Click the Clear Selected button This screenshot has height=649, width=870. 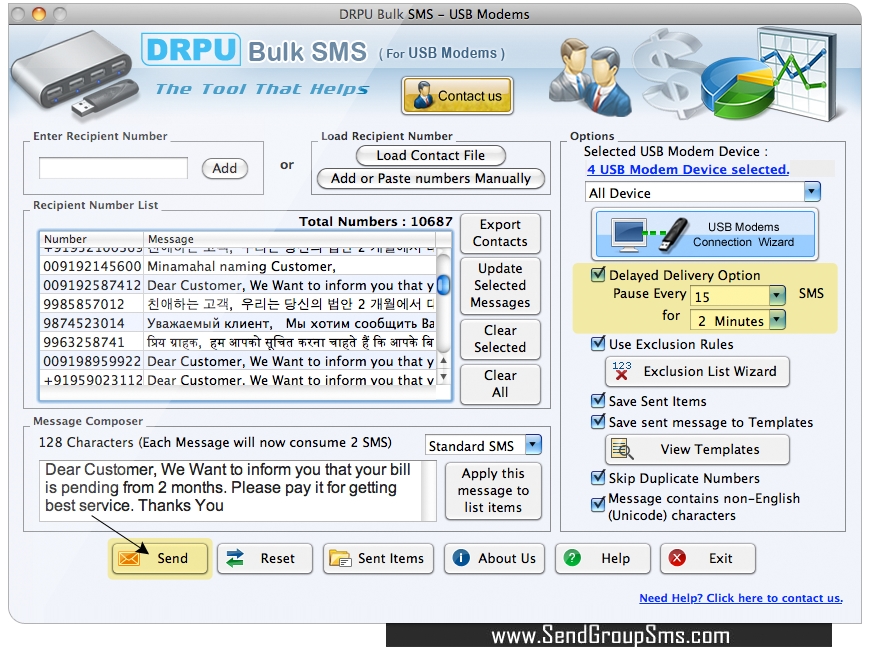tap(500, 339)
